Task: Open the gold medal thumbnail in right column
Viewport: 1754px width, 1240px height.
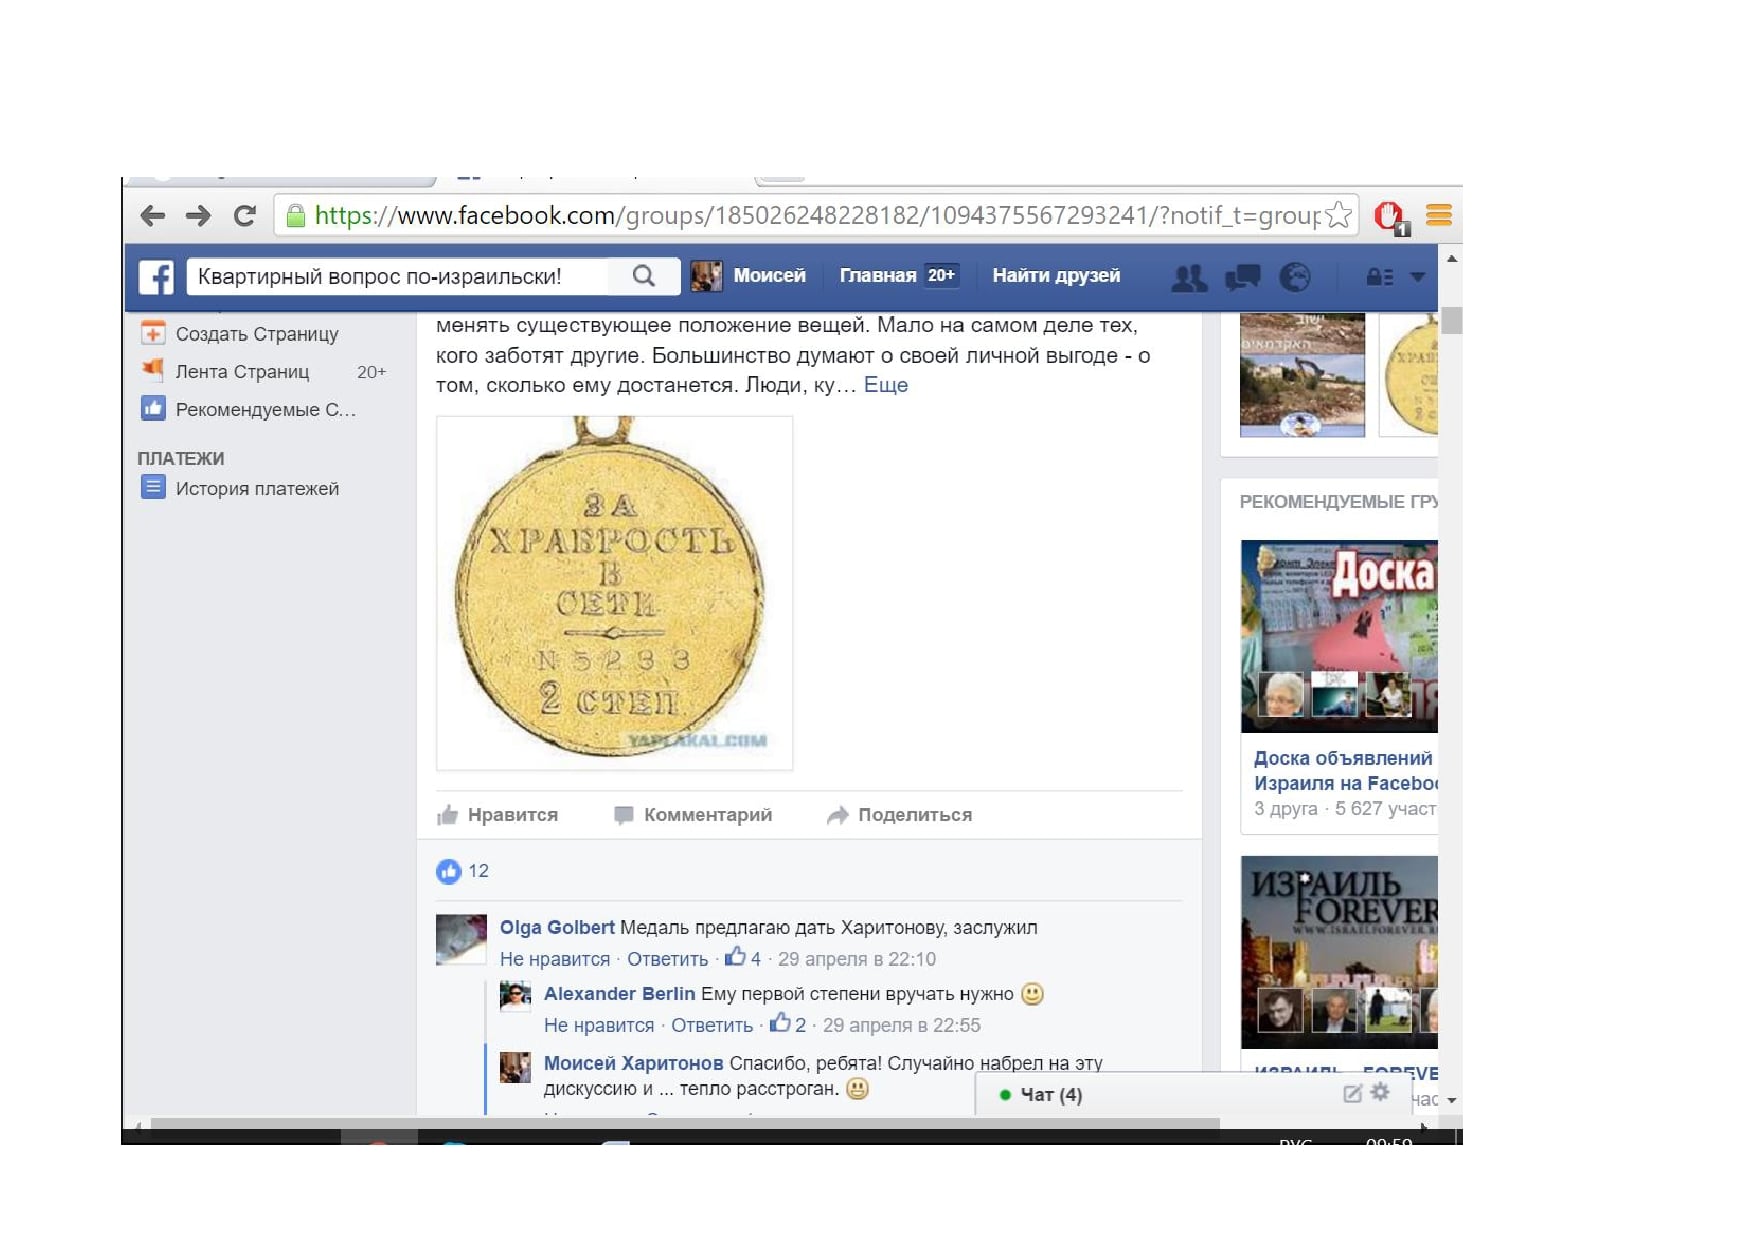Action: coord(1408,375)
